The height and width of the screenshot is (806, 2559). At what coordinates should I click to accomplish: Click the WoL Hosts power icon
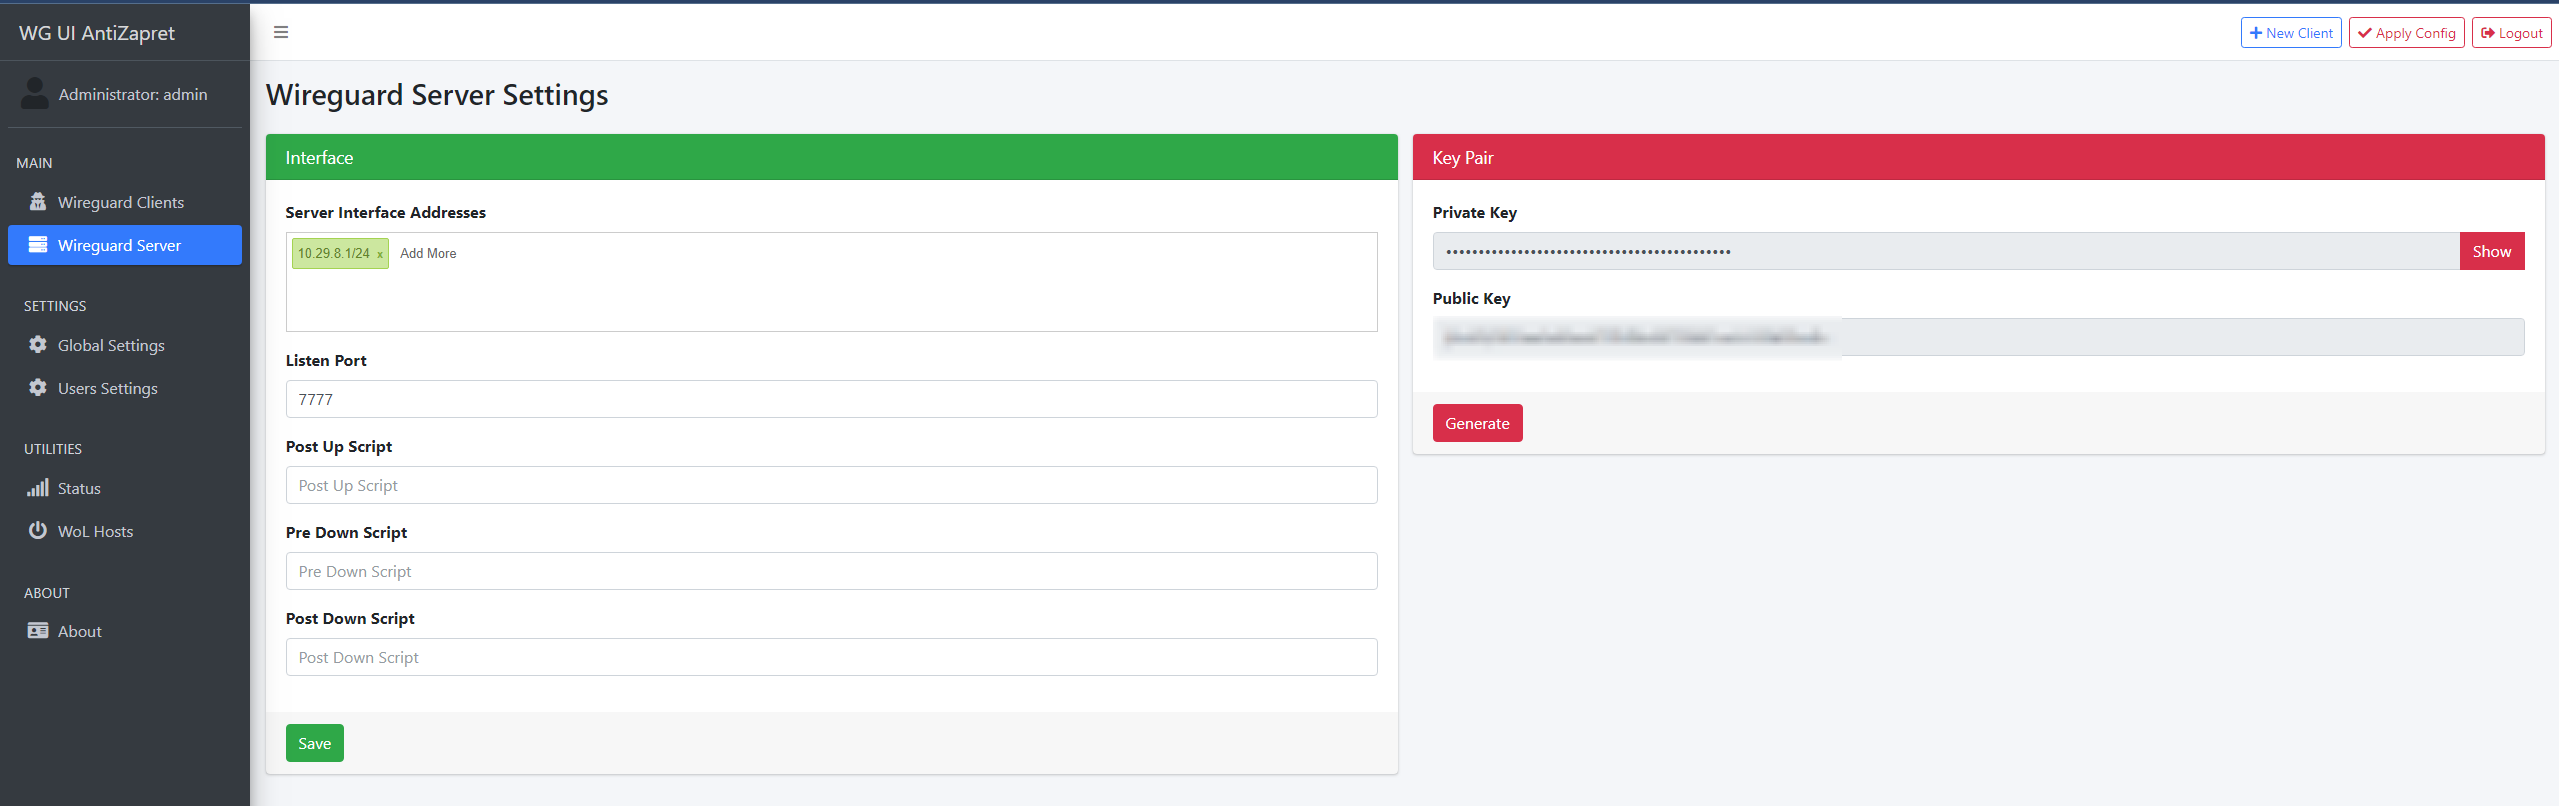tap(38, 531)
